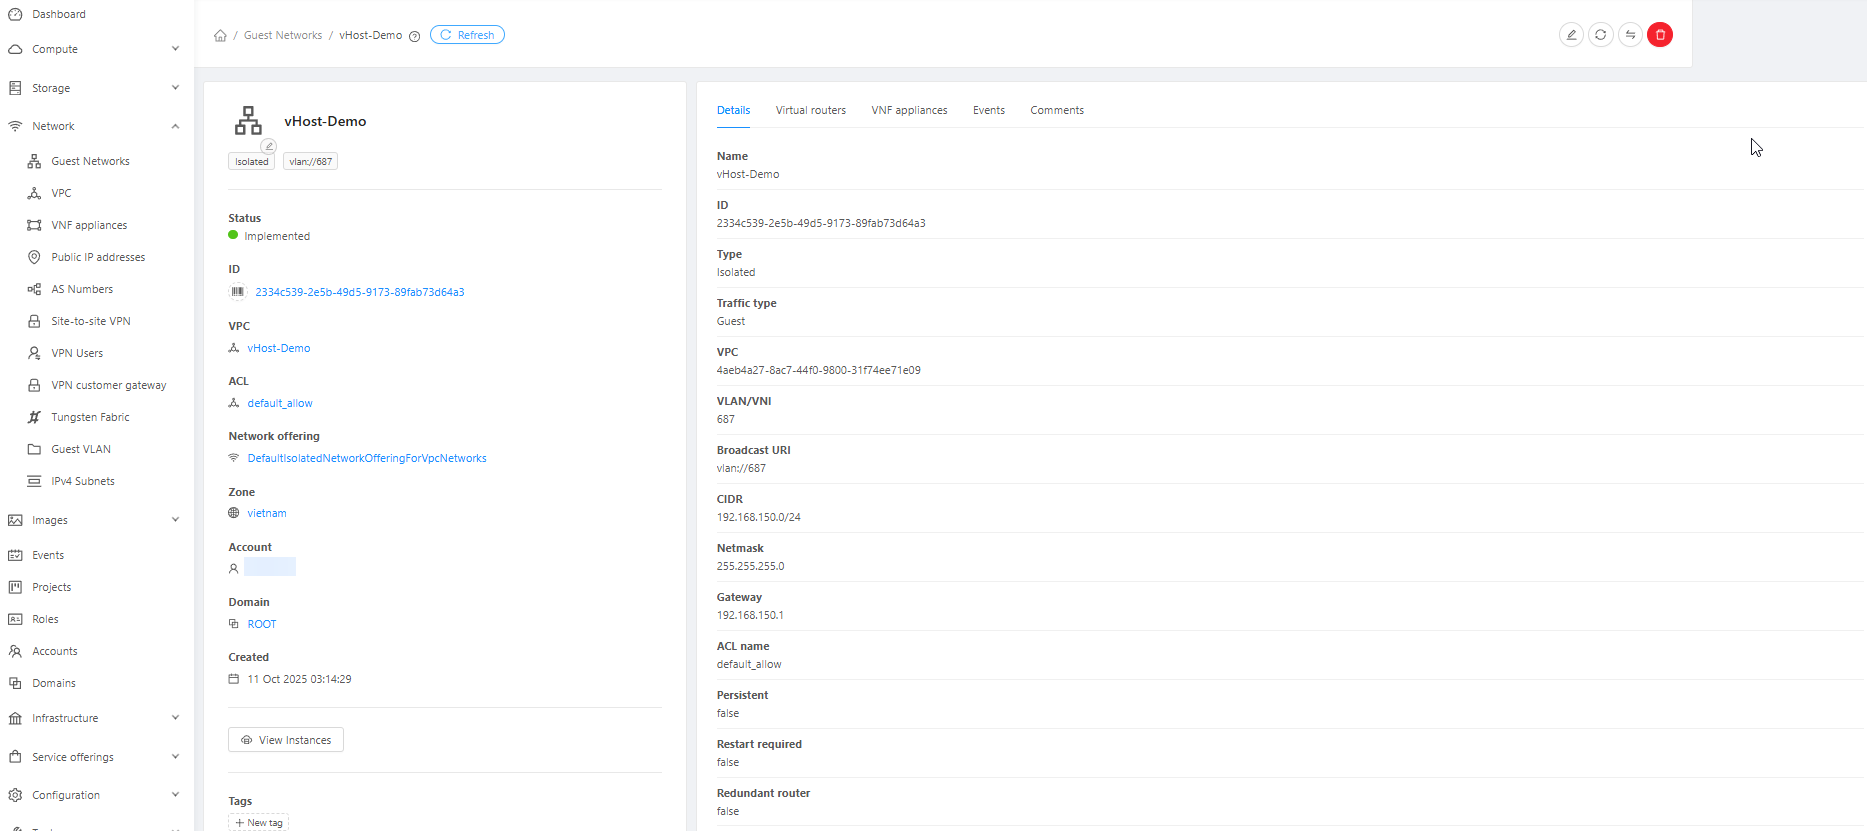Click the Isolated tag badge
Image resolution: width=1867 pixels, height=831 pixels.
pyautogui.click(x=252, y=161)
